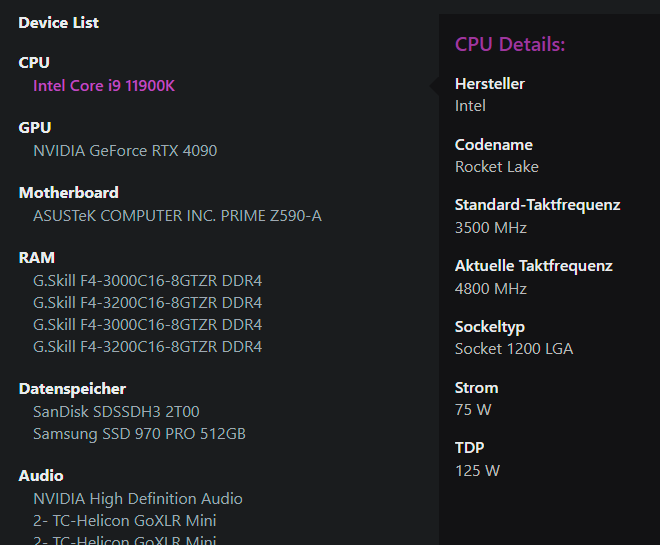Select the Intel Core i9 11900K device
This screenshot has width=660, height=545.
pos(104,86)
